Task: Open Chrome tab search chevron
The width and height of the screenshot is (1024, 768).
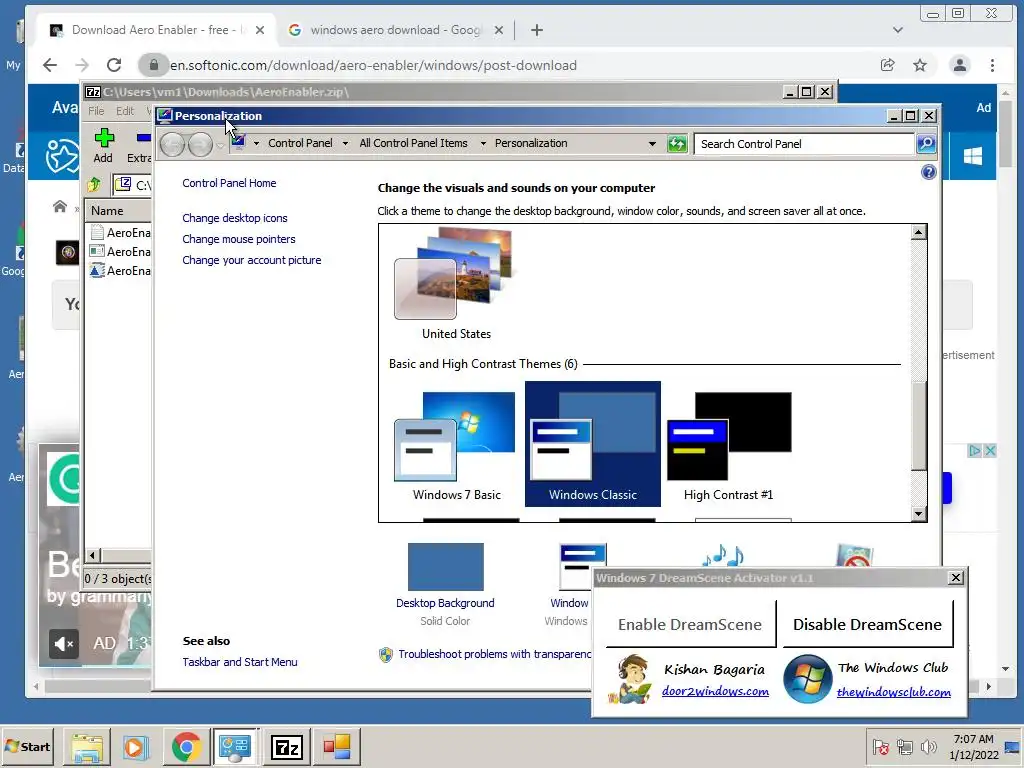Action: 898,30
